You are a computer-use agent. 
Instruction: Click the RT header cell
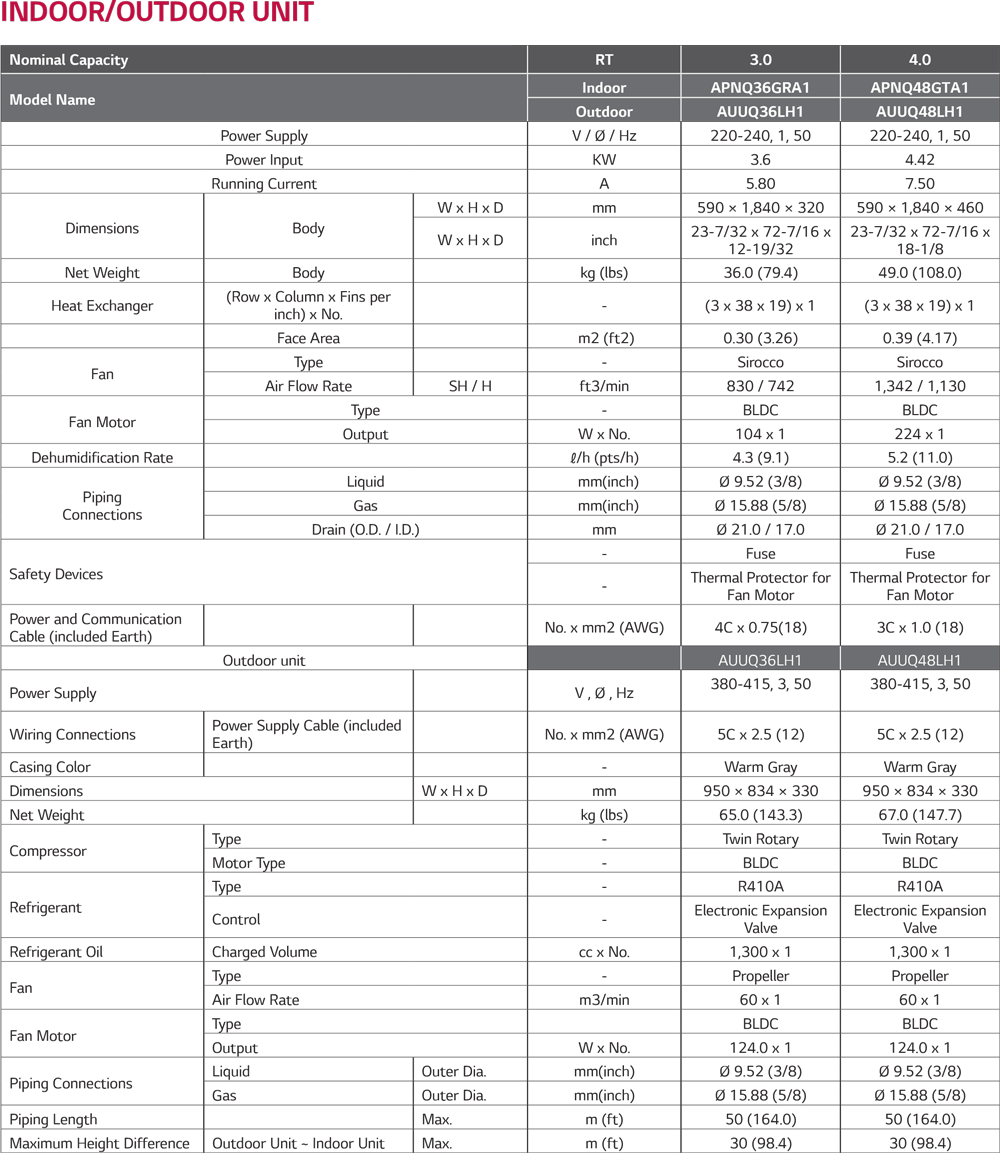click(604, 60)
